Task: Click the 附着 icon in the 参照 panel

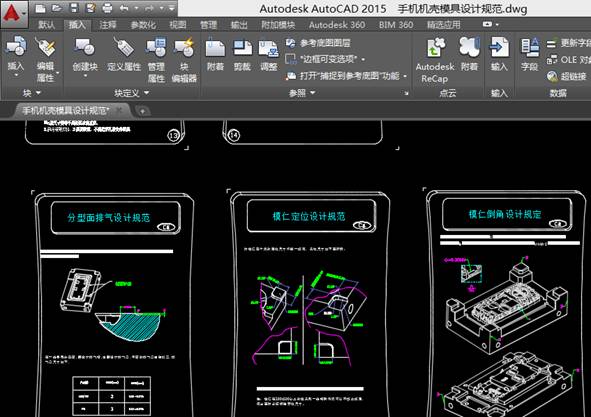Action: pos(215,48)
